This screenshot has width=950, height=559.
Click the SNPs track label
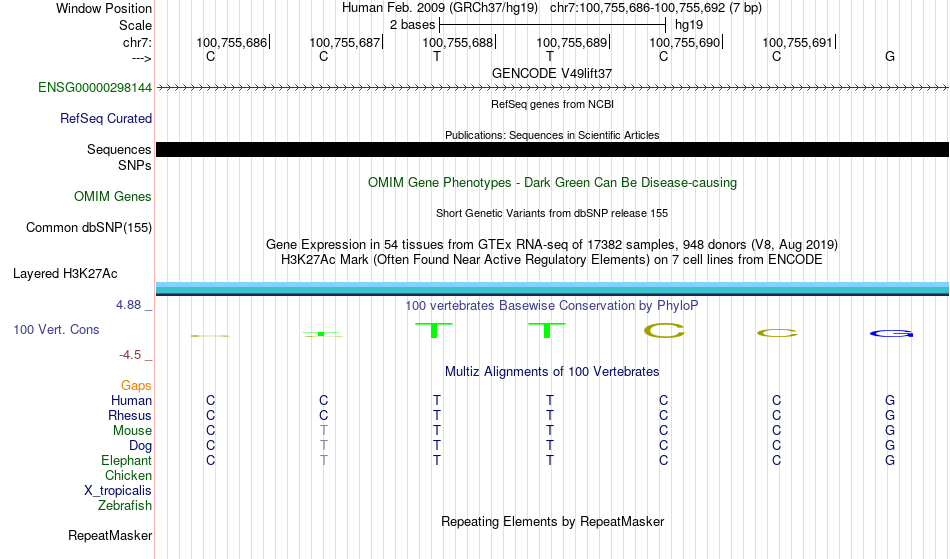coord(135,165)
